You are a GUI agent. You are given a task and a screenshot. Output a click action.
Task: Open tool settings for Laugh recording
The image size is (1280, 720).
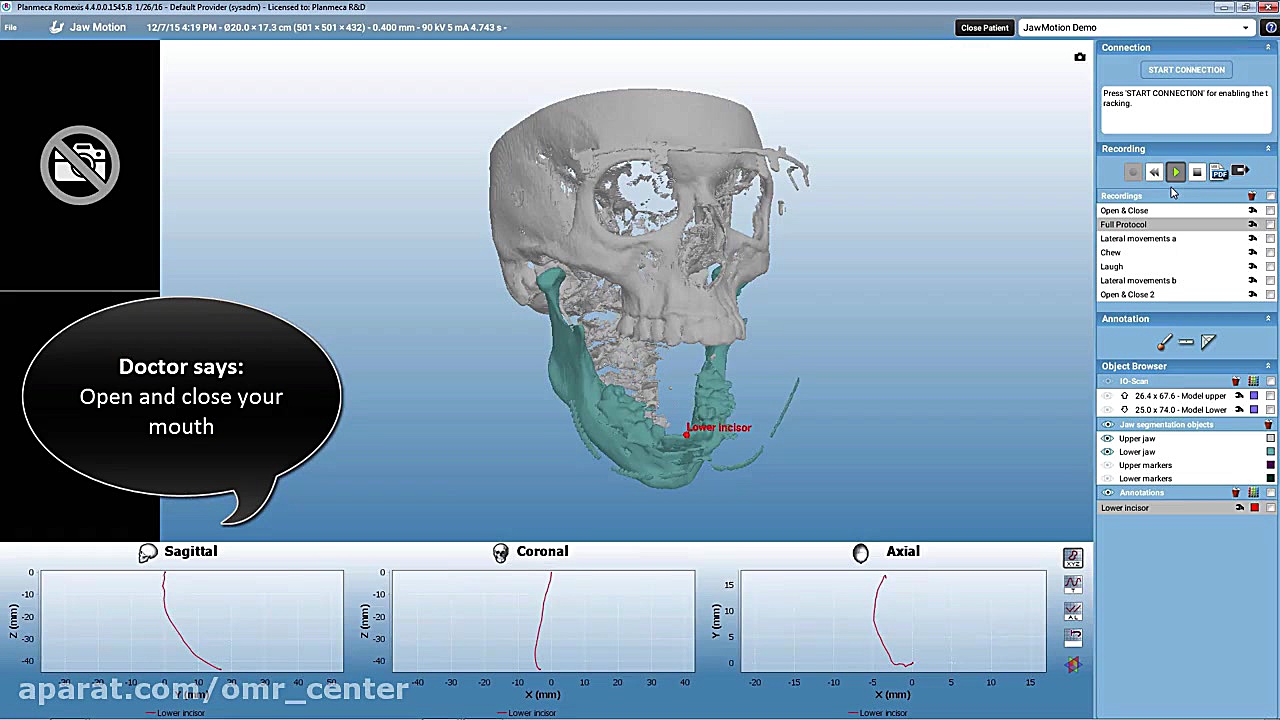pyautogui.click(x=1253, y=267)
